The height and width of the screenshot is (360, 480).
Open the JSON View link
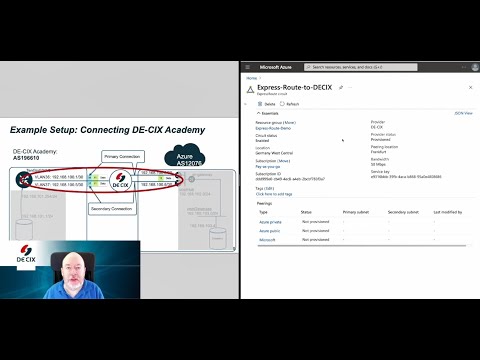click(463, 113)
